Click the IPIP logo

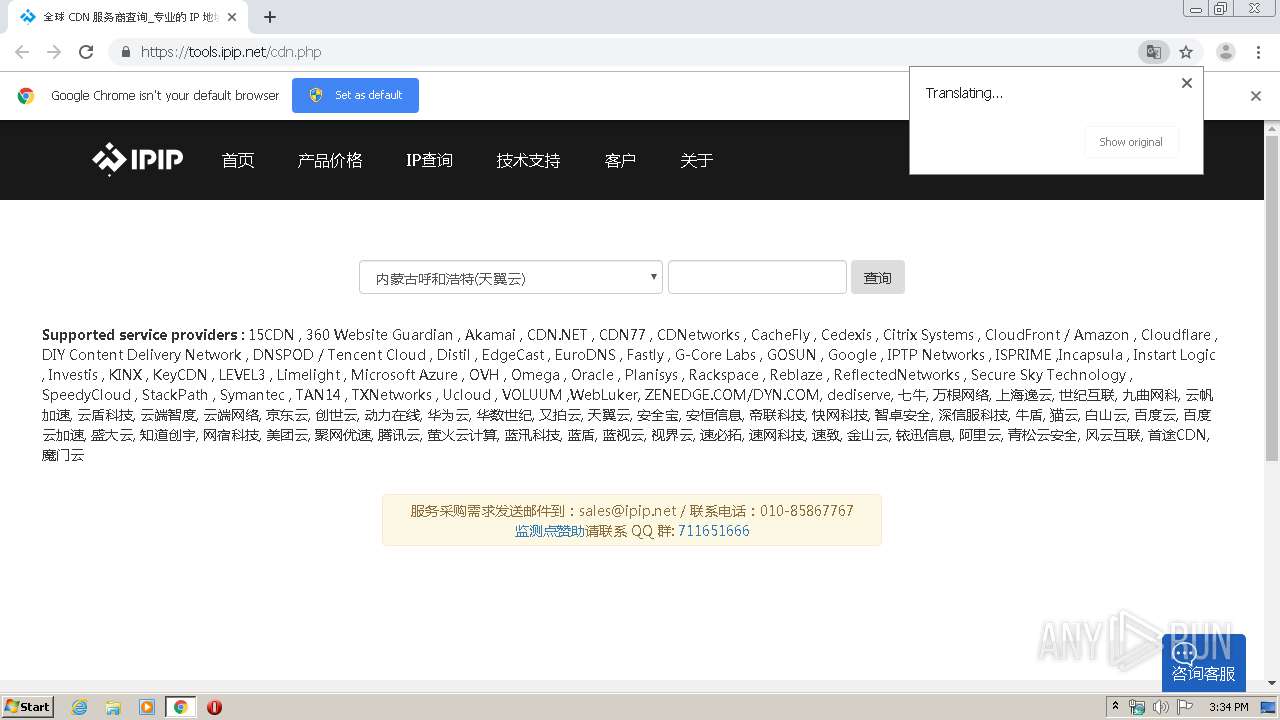coord(138,159)
